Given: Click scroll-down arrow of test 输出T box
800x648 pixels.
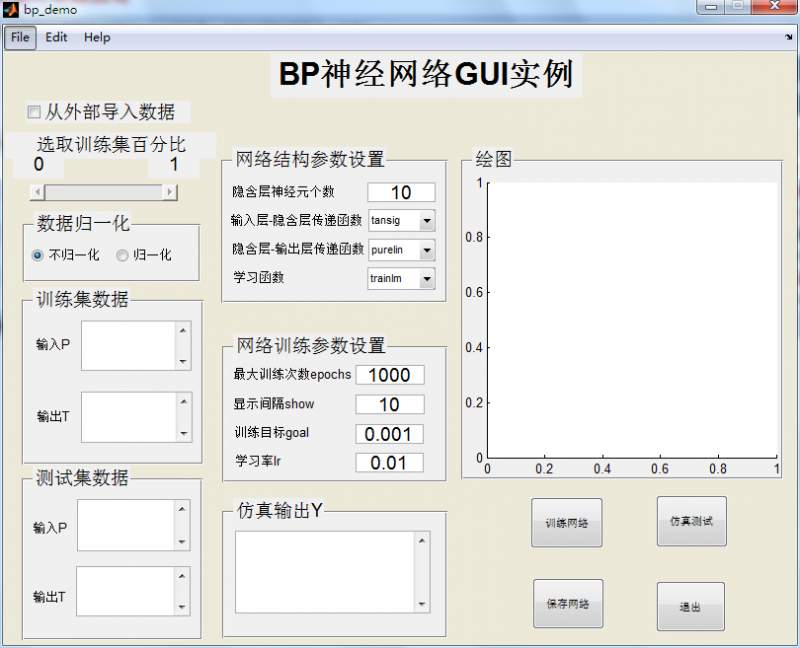Looking at the screenshot, I should (182, 607).
